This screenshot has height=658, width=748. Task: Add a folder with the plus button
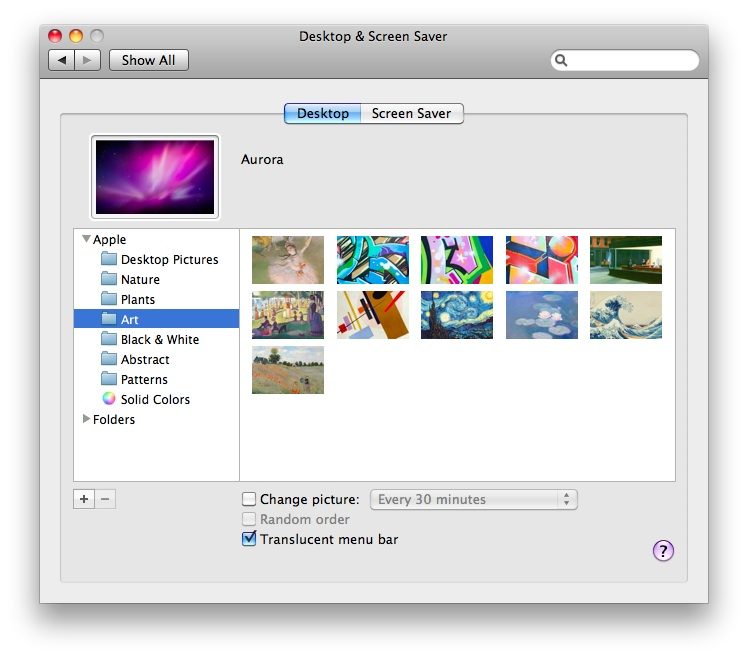click(x=84, y=499)
